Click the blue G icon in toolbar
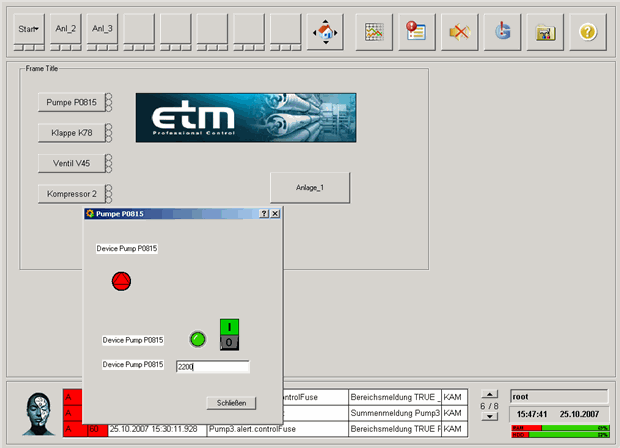Viewport: 620px width, 448px height. (503, 31)
